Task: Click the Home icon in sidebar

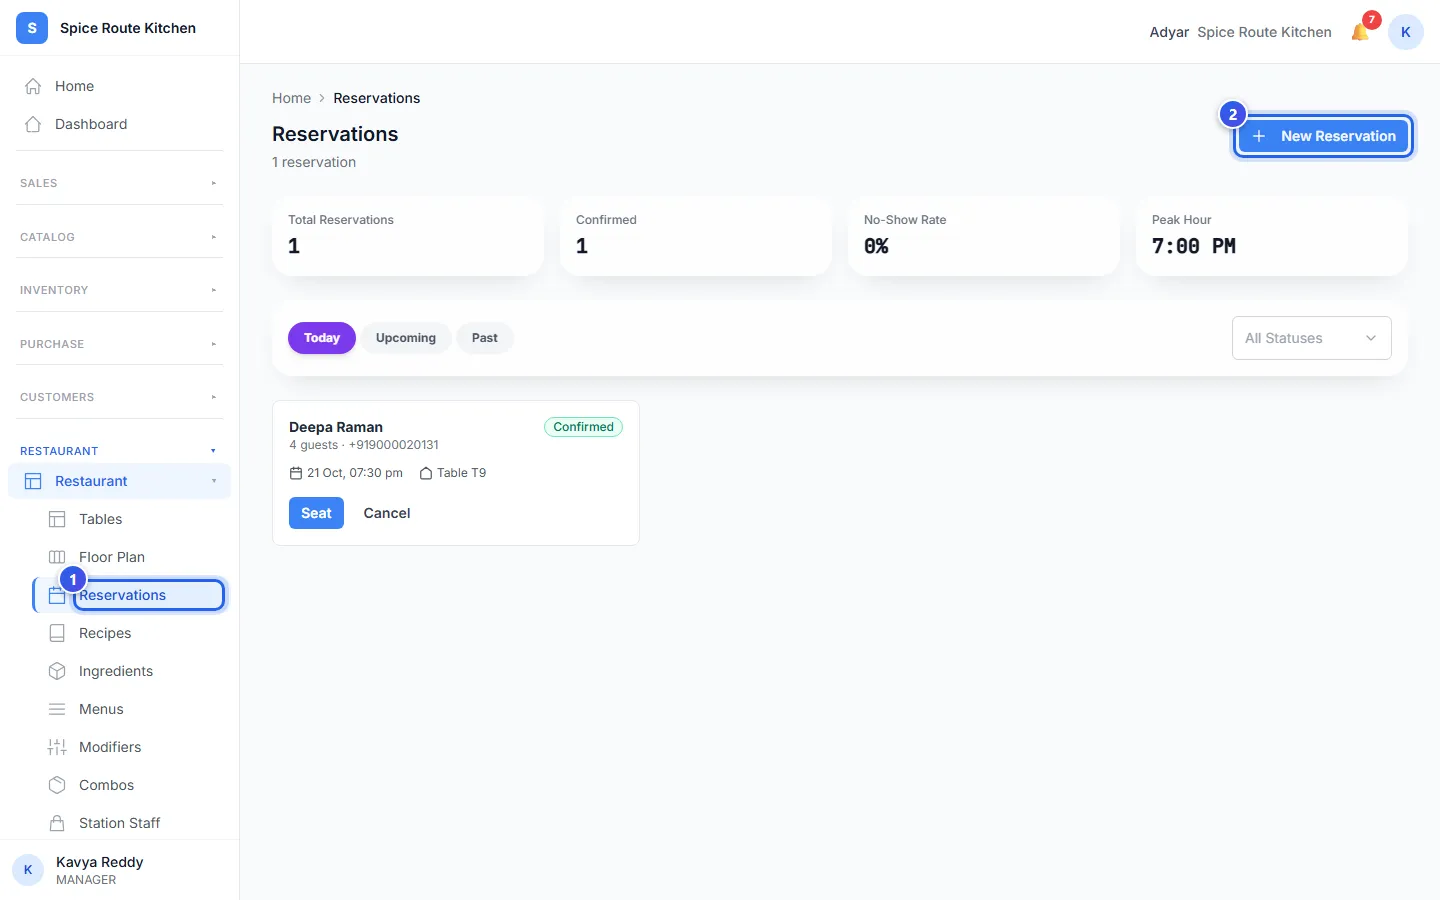Action: (x=33, y=86)
